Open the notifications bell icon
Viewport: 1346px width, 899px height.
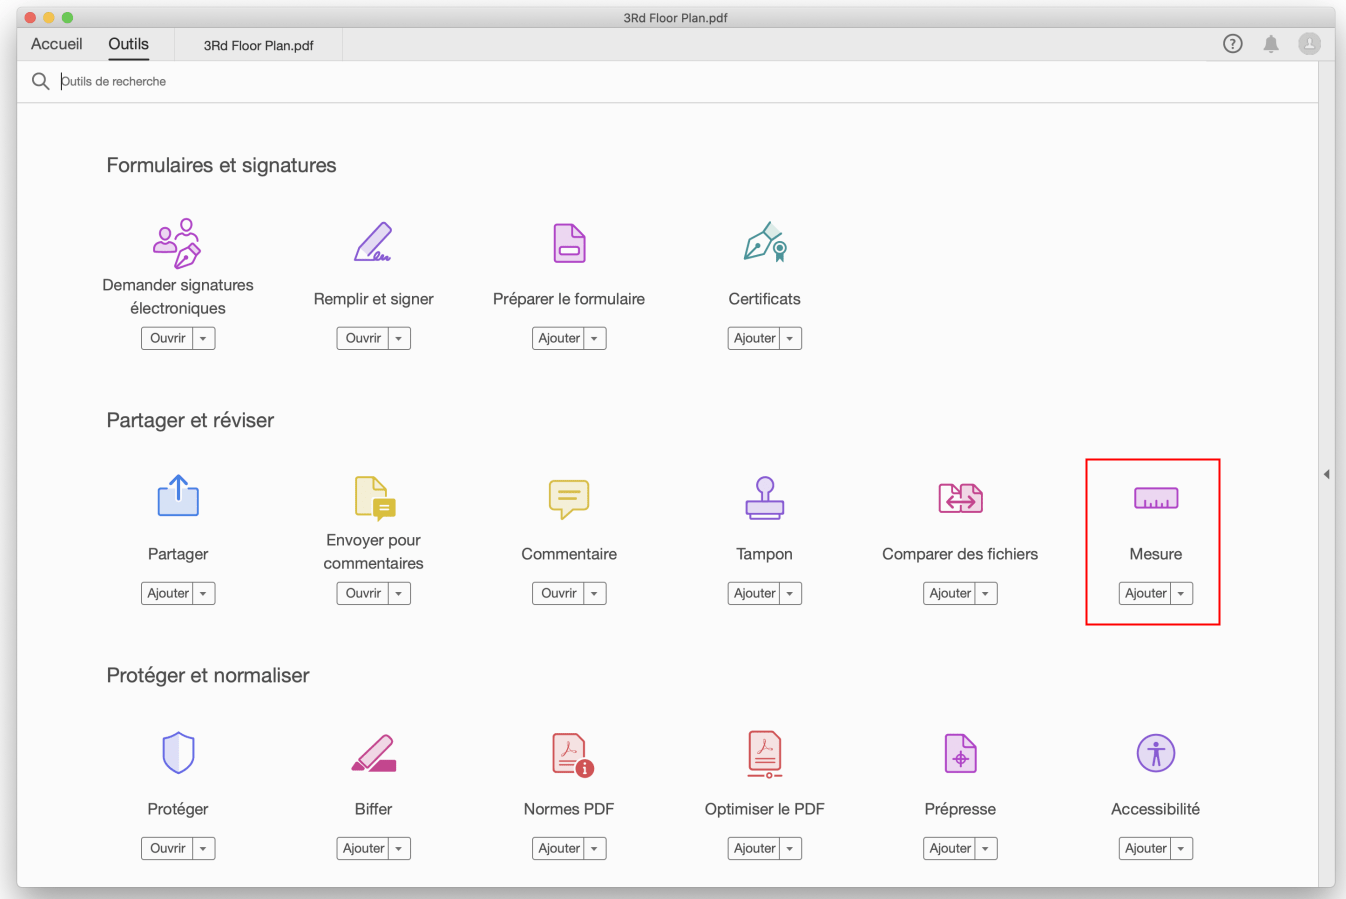coord(1271,44)
